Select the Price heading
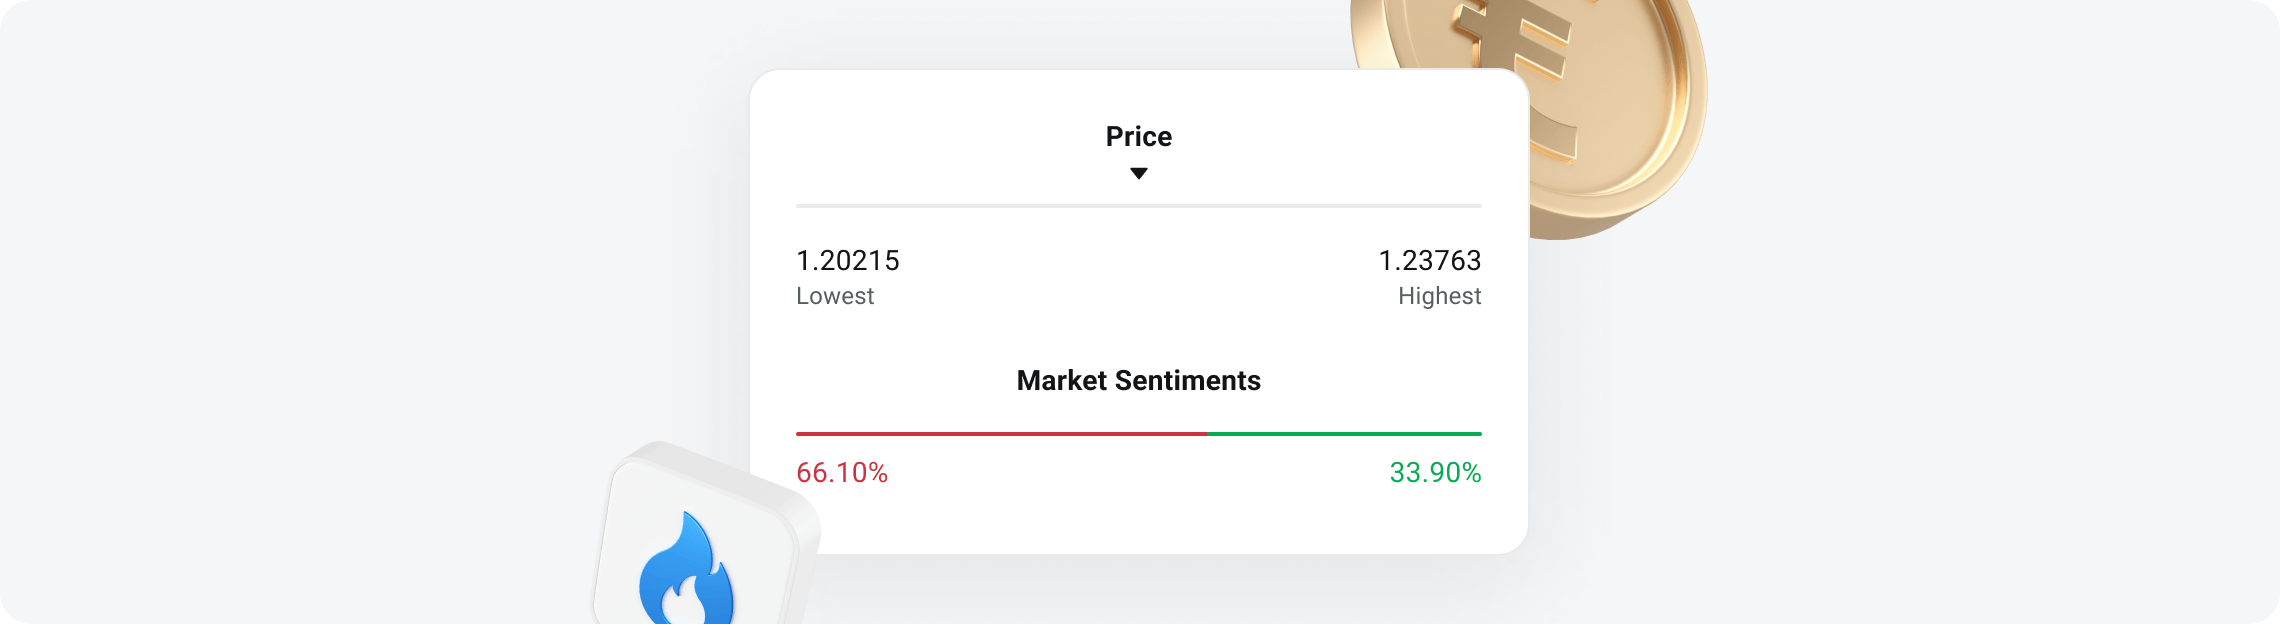 pos(1138,136)
